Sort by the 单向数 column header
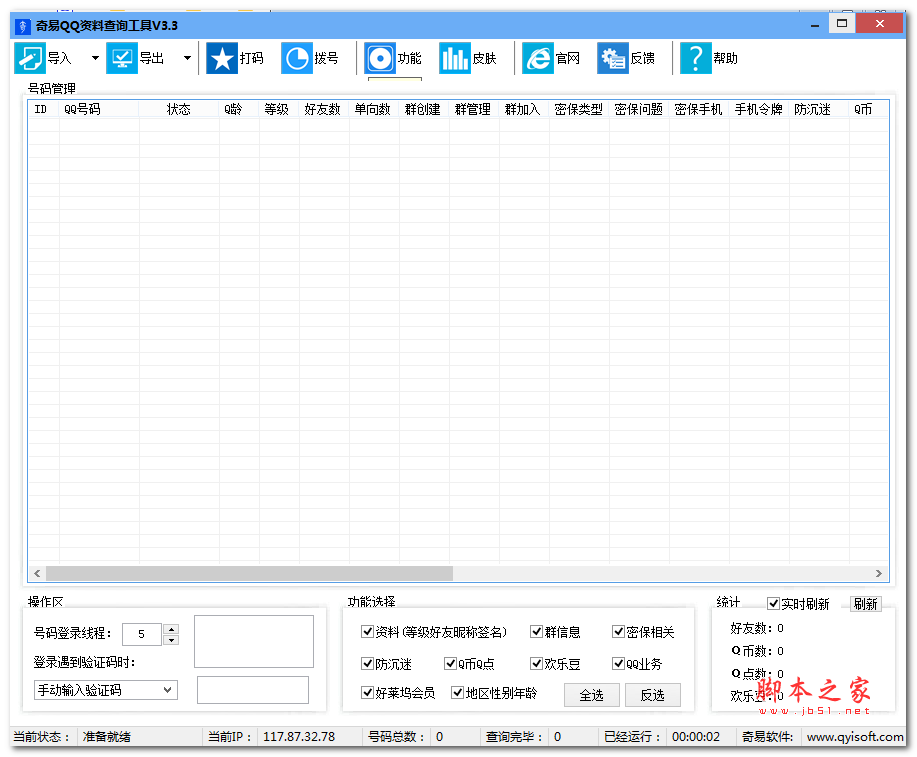This screenshot has height=757, width=917. pyautogui.click(x=374, y=109)
